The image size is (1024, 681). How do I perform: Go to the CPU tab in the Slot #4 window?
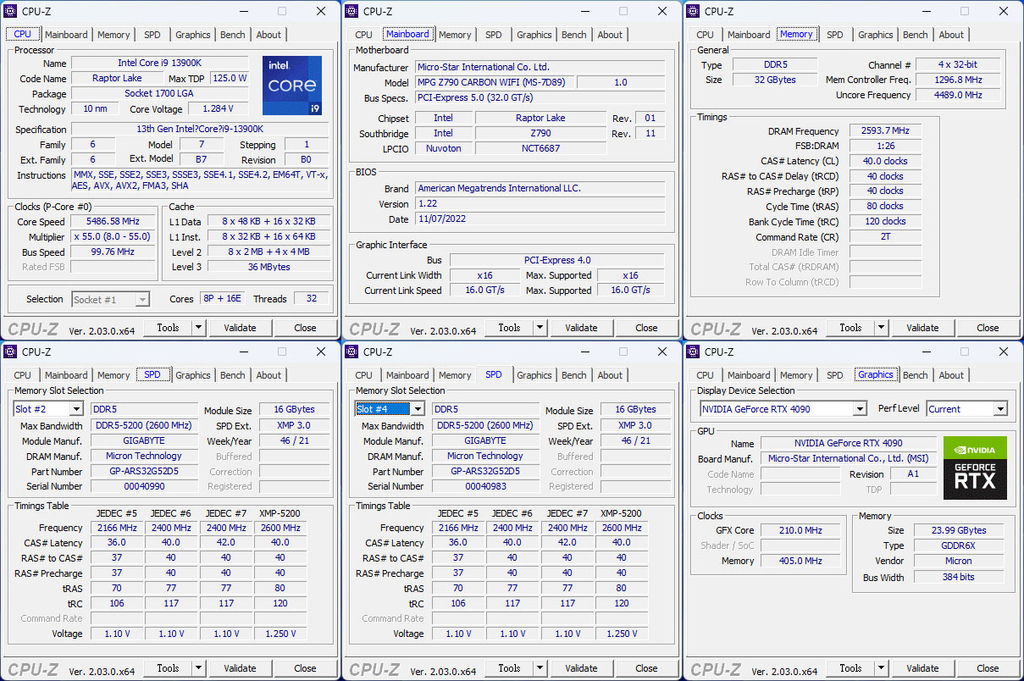tap(364, 375)
